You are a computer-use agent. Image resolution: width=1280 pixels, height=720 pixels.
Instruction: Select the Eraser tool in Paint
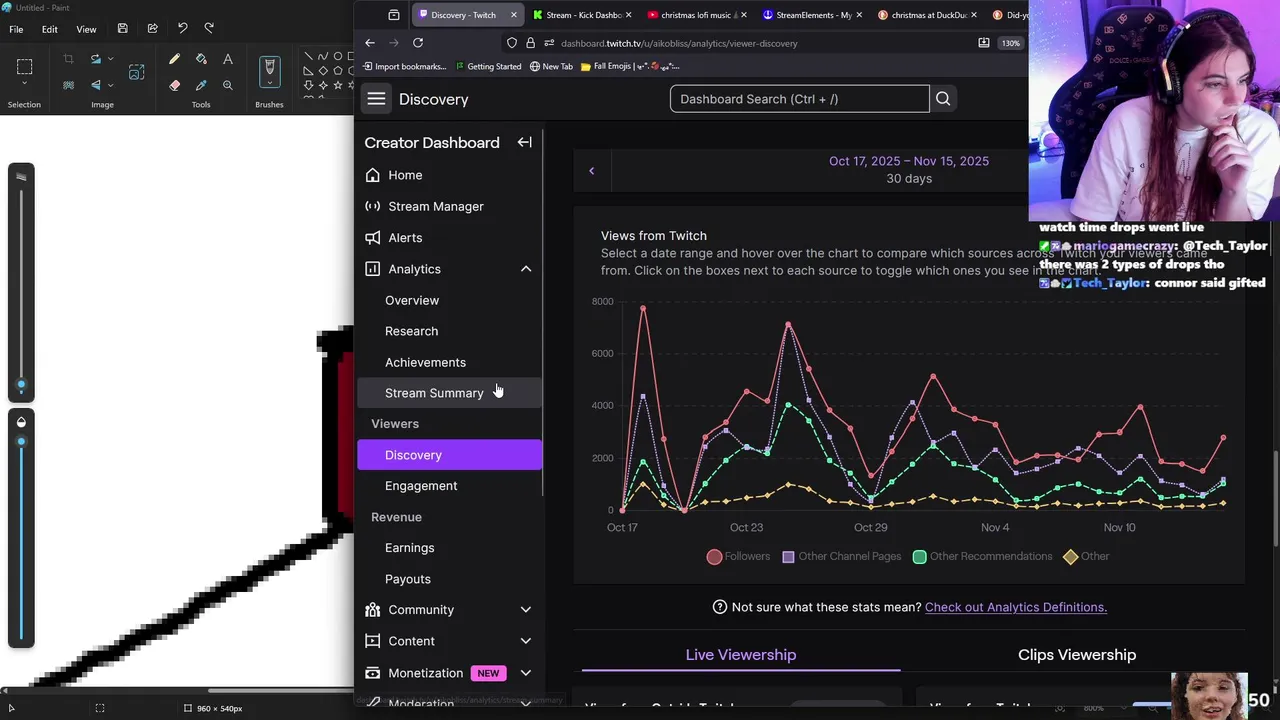(174, 85)
